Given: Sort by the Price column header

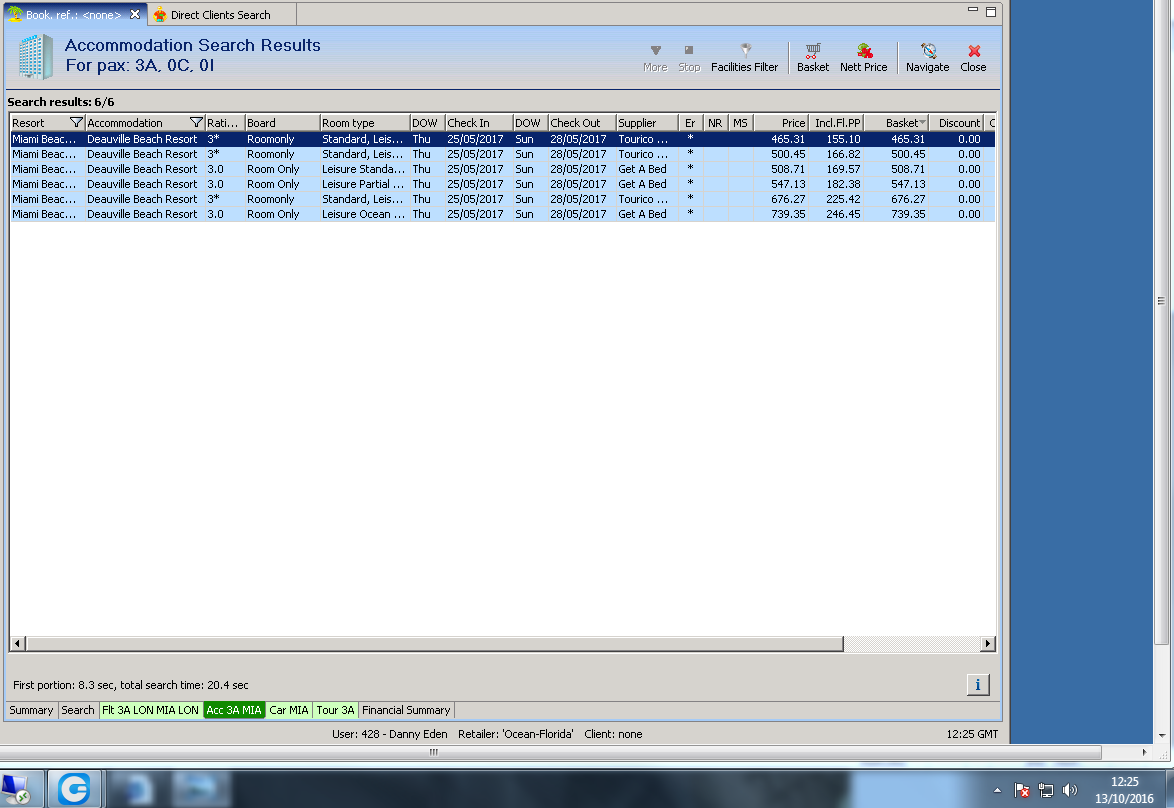Looking at the screenshot, I should tap(781, 123).
